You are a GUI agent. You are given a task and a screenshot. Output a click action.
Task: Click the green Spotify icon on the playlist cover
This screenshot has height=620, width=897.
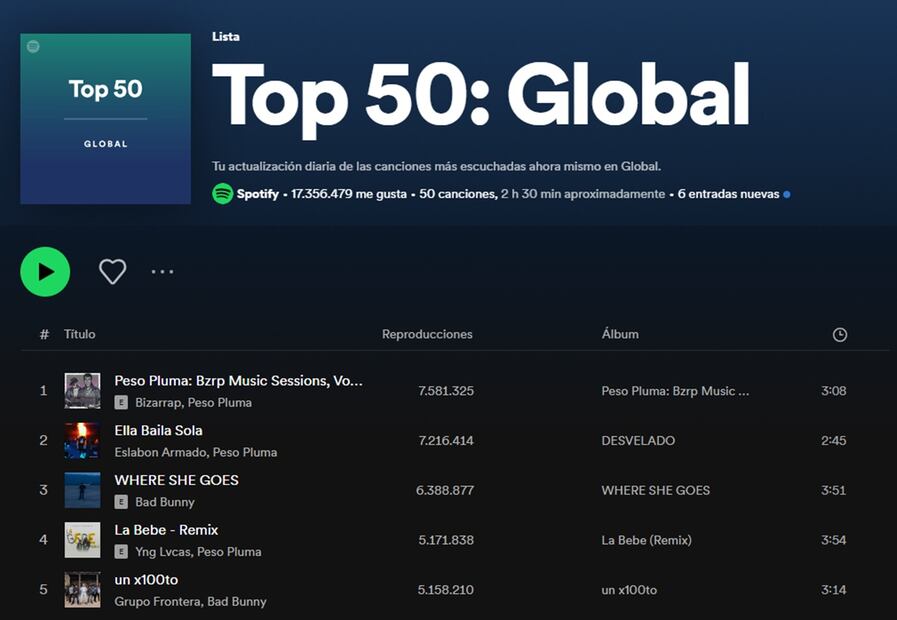pos(33,47)
